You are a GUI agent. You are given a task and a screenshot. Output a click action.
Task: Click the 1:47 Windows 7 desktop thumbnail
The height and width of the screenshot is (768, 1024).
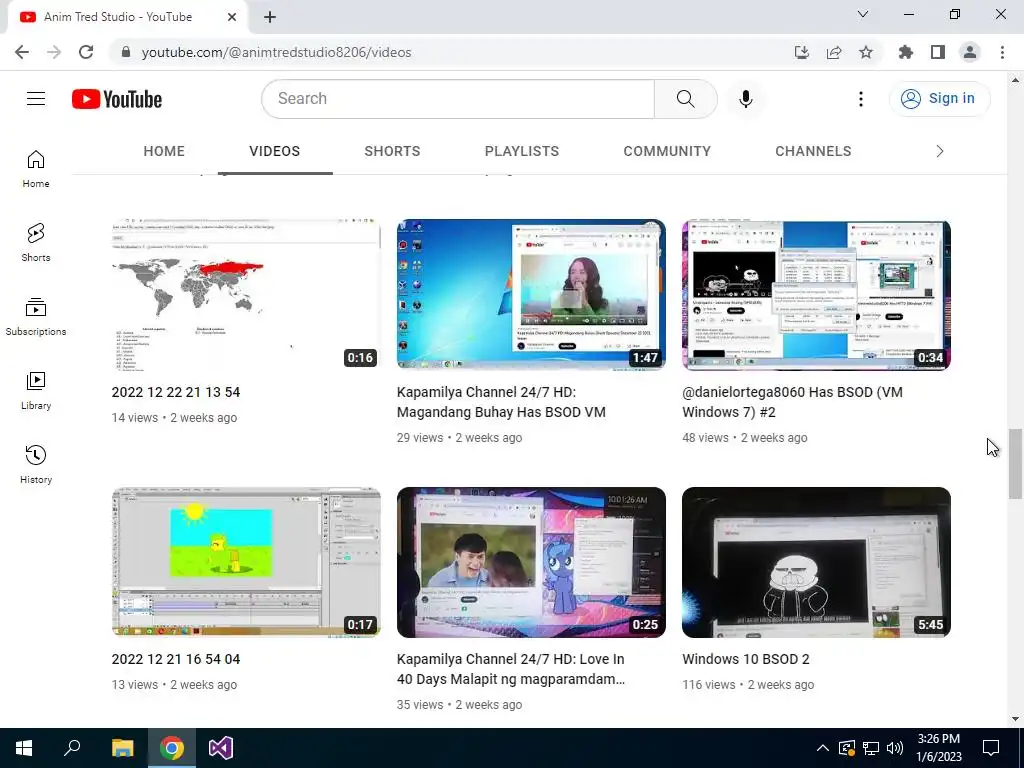pos(531,295)
